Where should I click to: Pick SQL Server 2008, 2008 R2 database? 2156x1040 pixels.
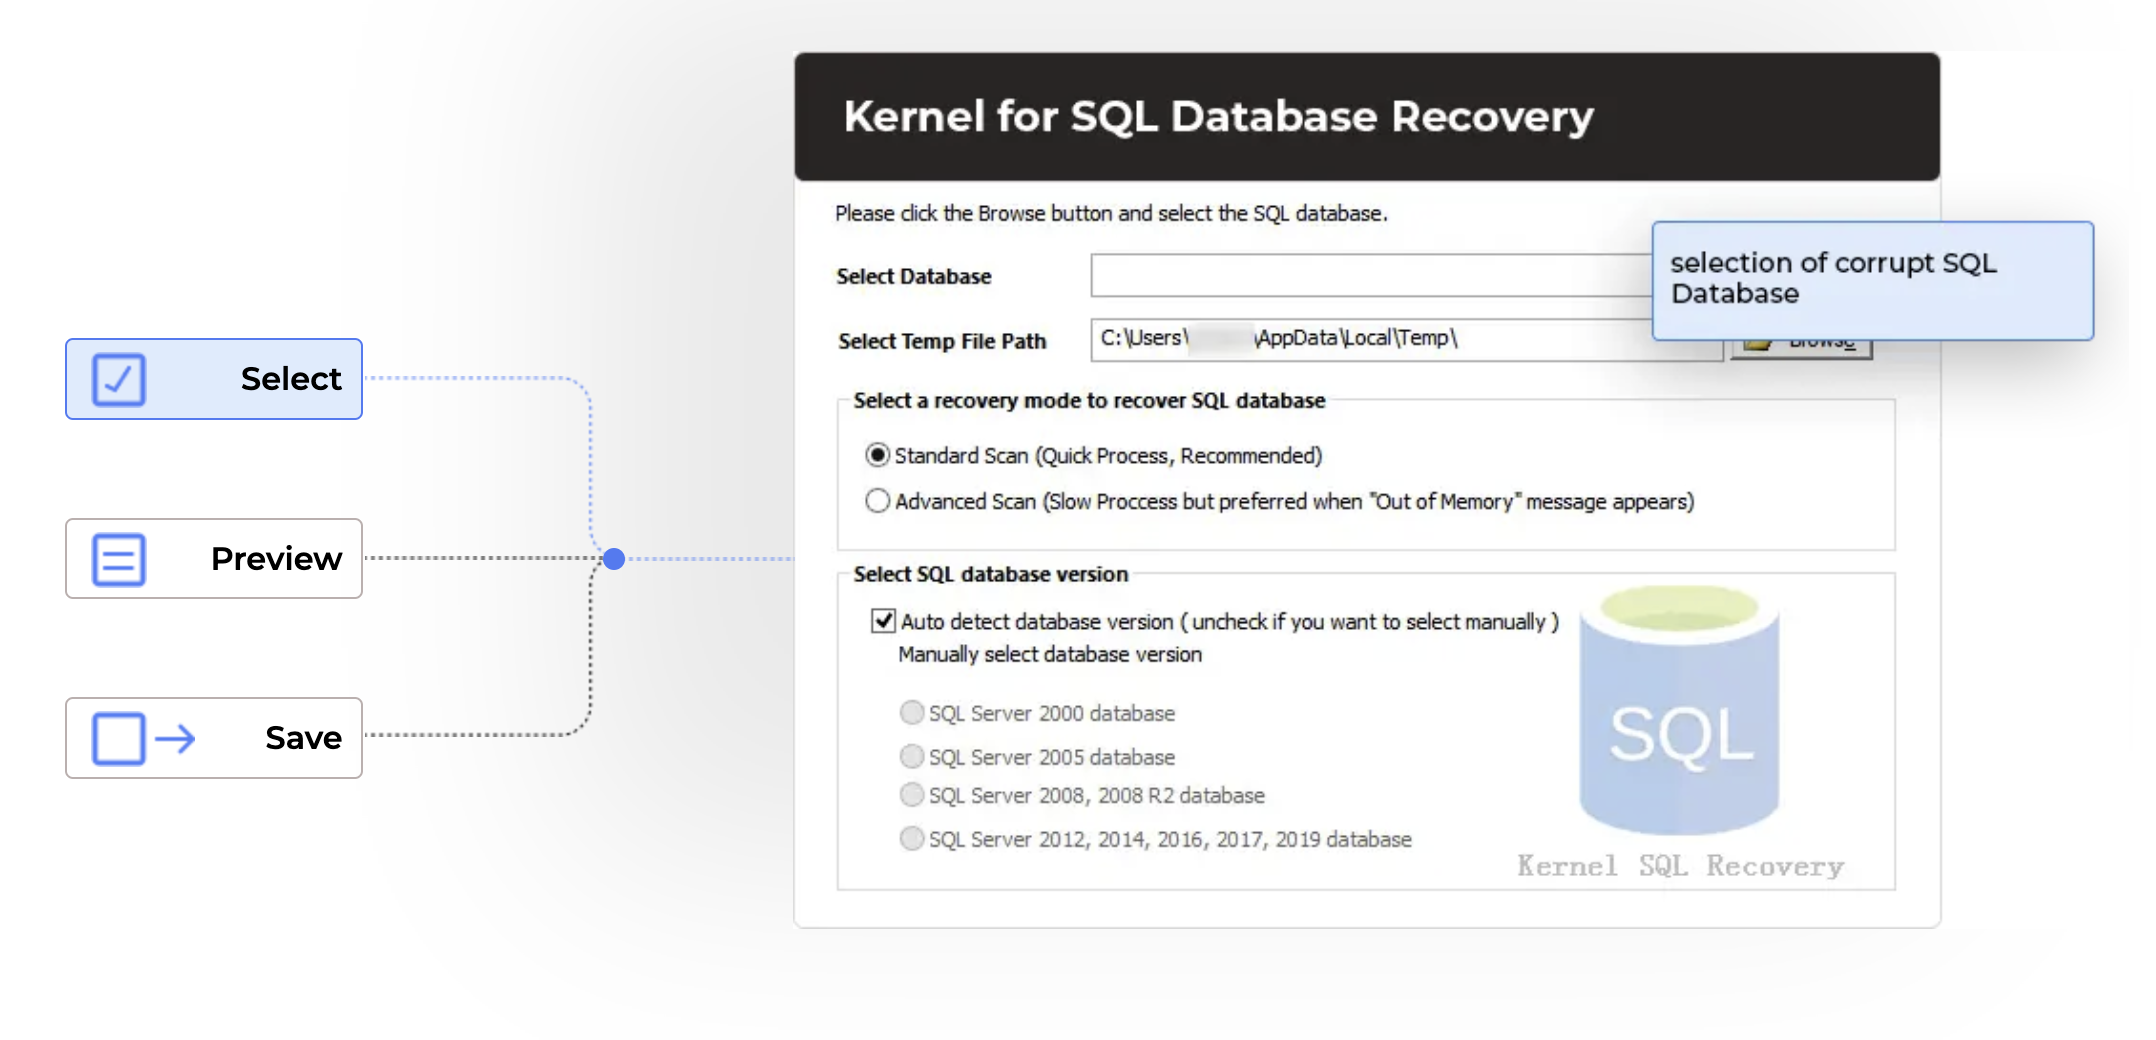pyautogui.click(x=912, y=795)
